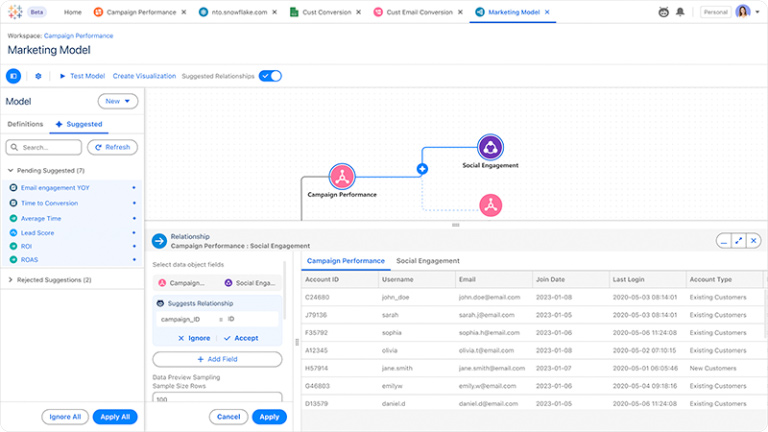Open the Definitions tab in Model panel

point(25,124)
